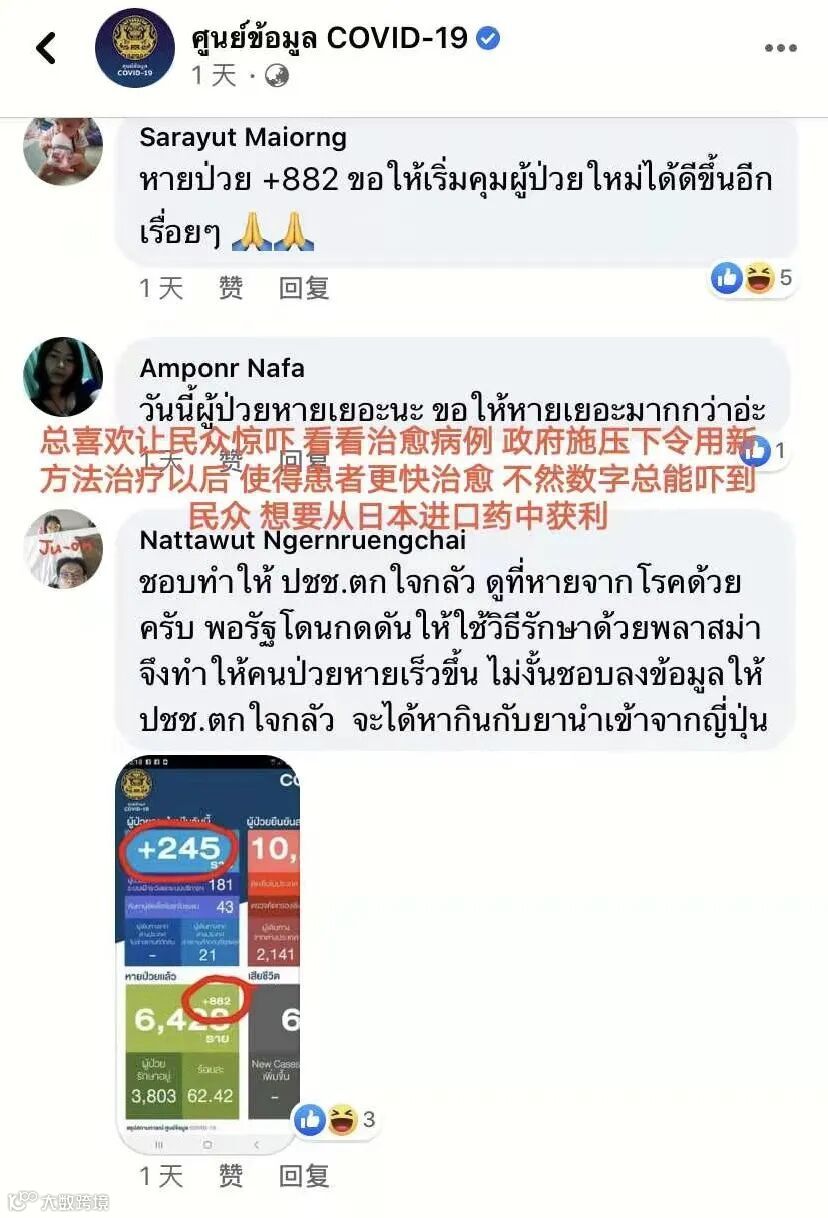Like Sarayut Maiorng's comment with 赞
828x1218 pixels.
231,288
